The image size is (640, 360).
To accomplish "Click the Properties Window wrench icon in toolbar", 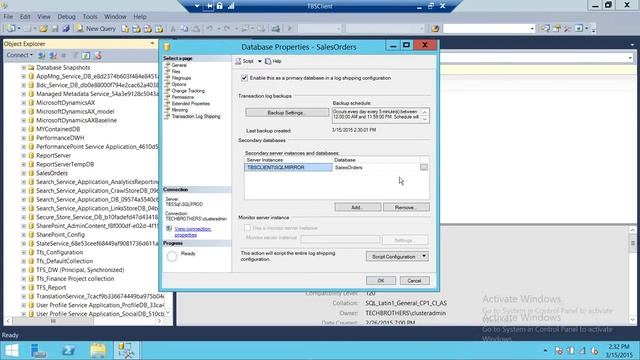I will [x=568, y=29].
